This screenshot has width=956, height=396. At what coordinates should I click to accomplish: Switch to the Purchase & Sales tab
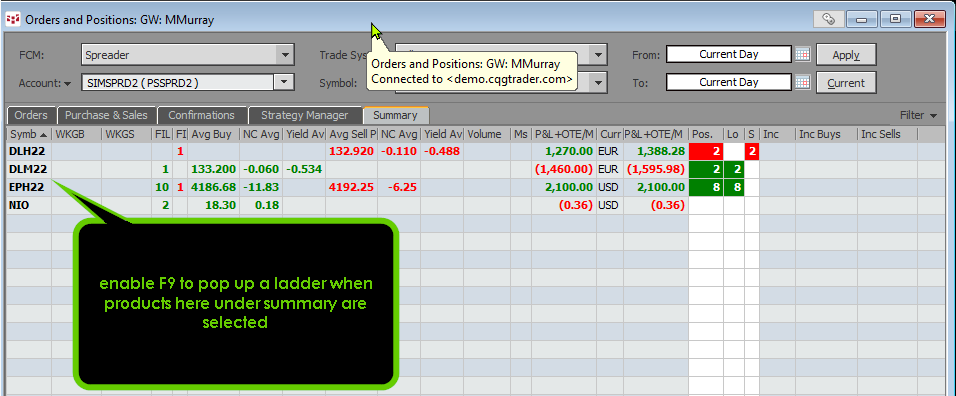click(x=107, y=115)
